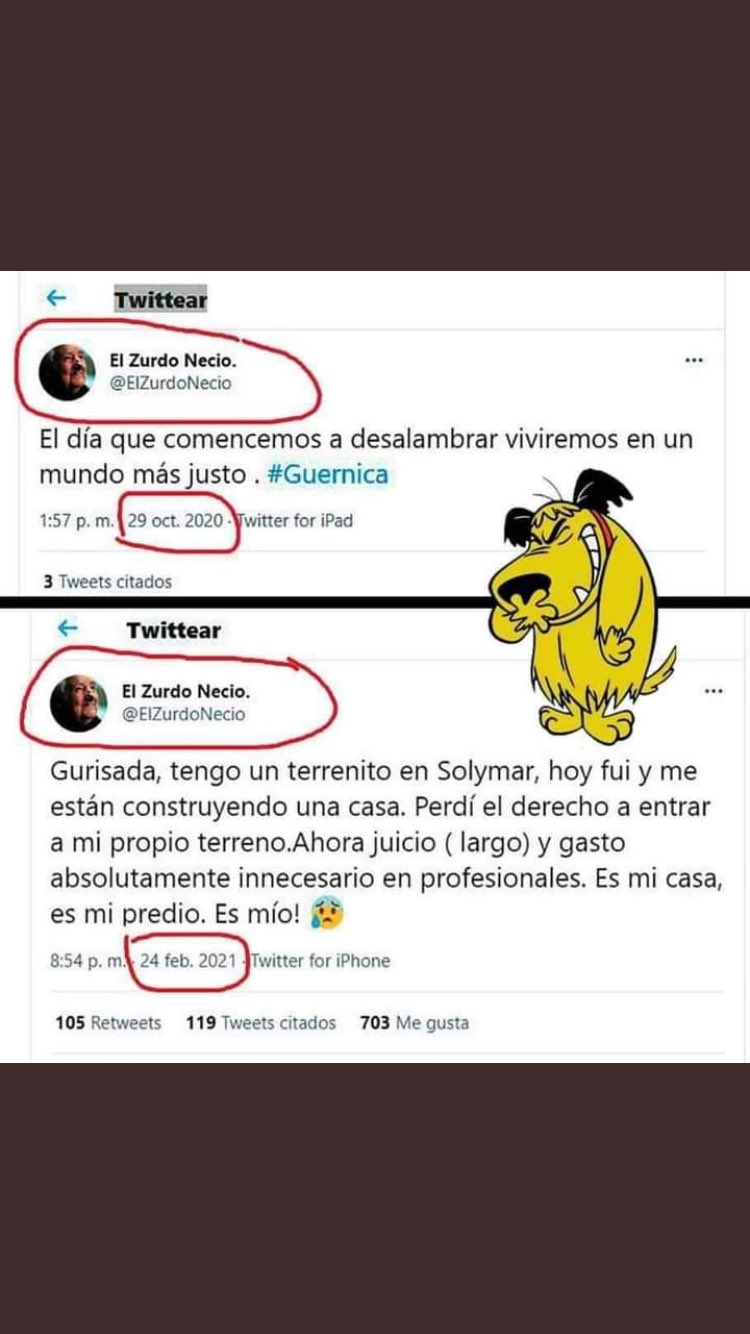Click the 8:54 p. m. timestamp
The image size is (750, 1334).
tap(88, 961)
